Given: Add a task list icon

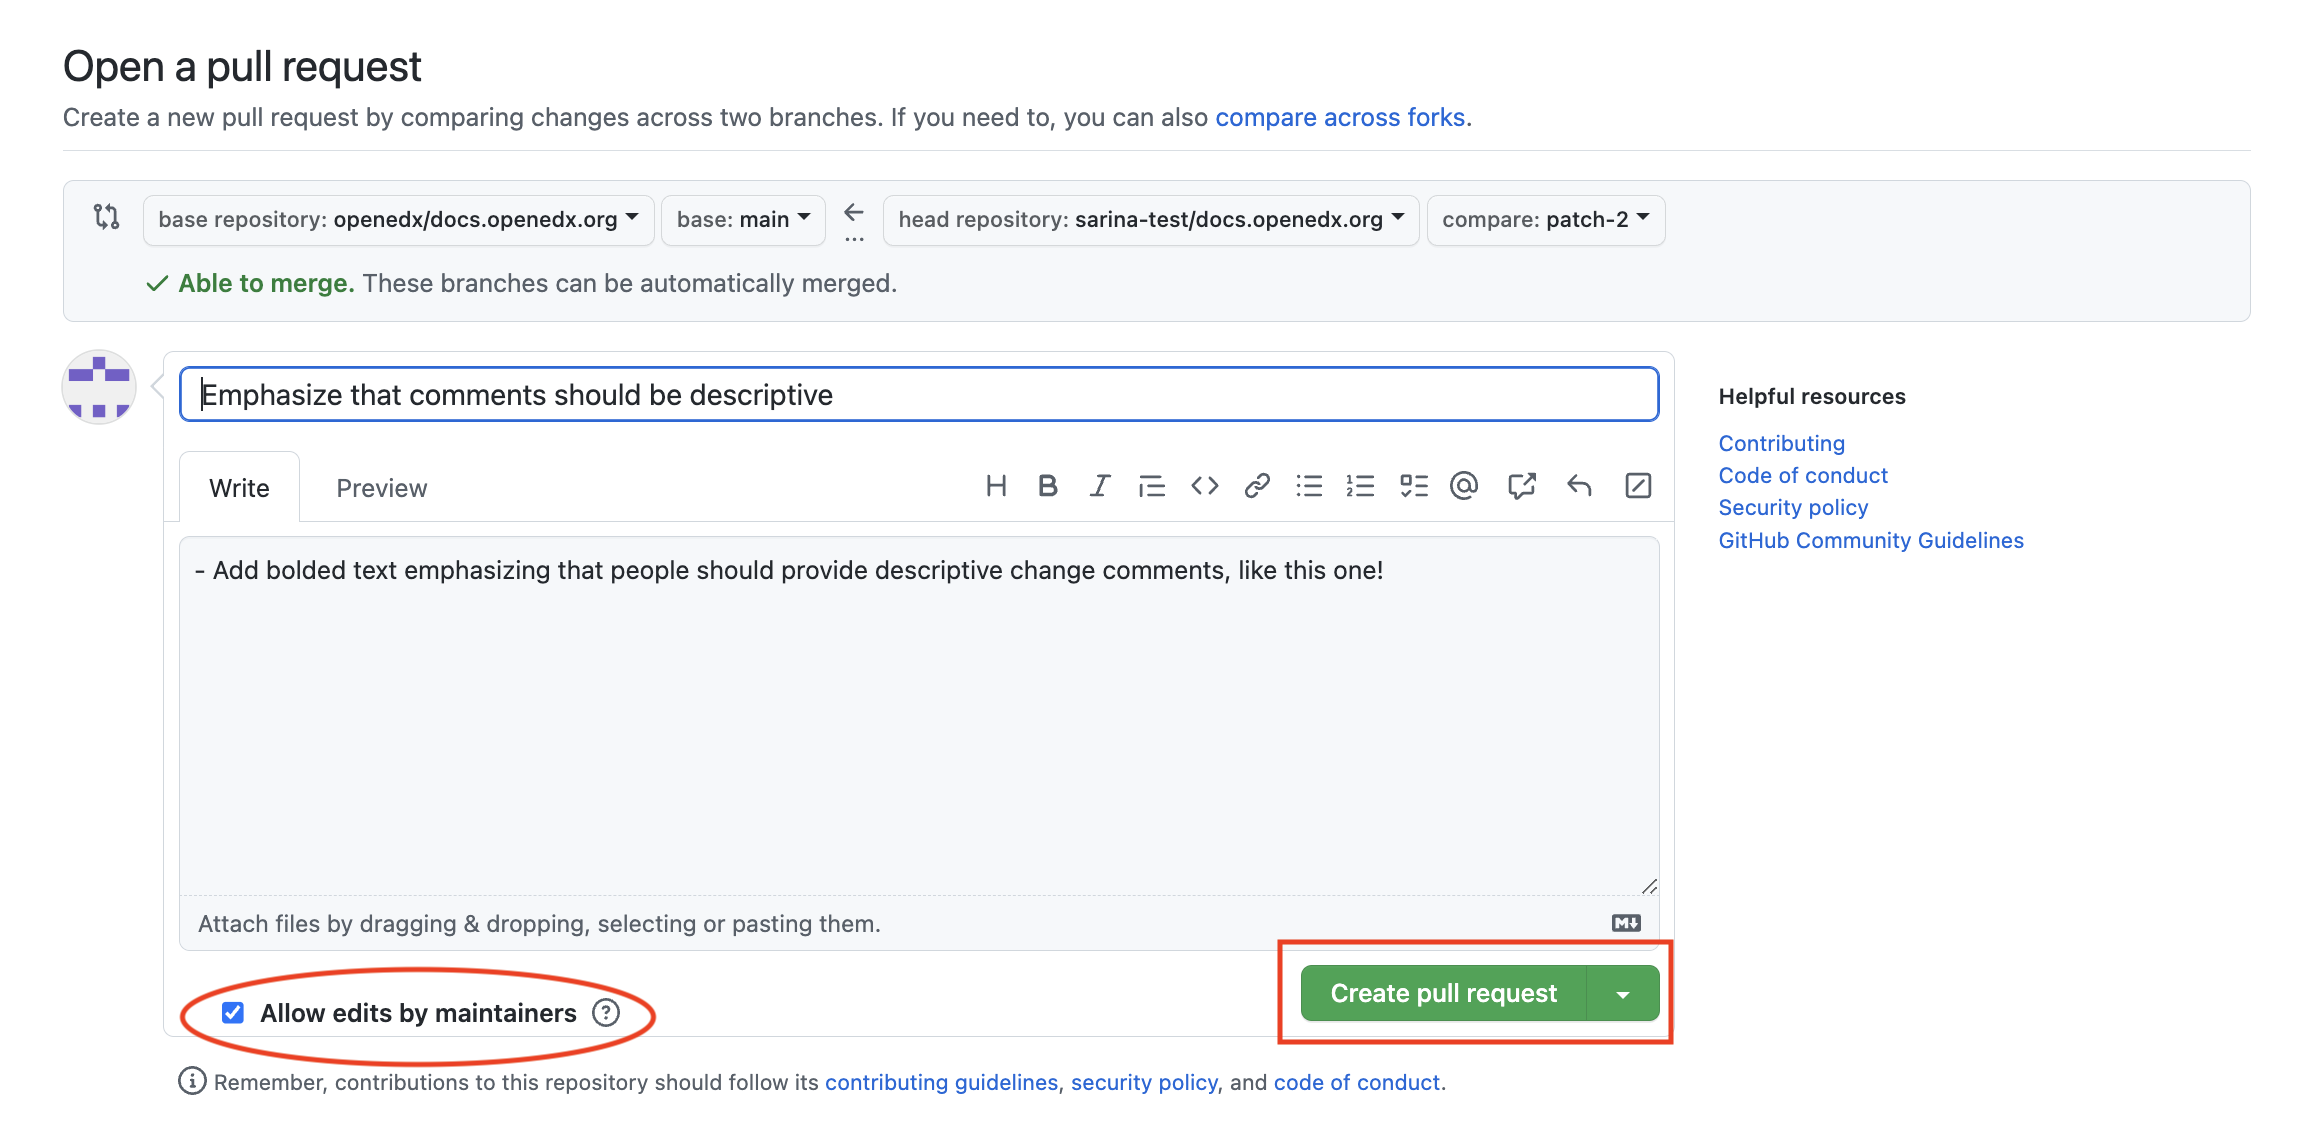Looking at the screenshot, I should [1413, 486].
